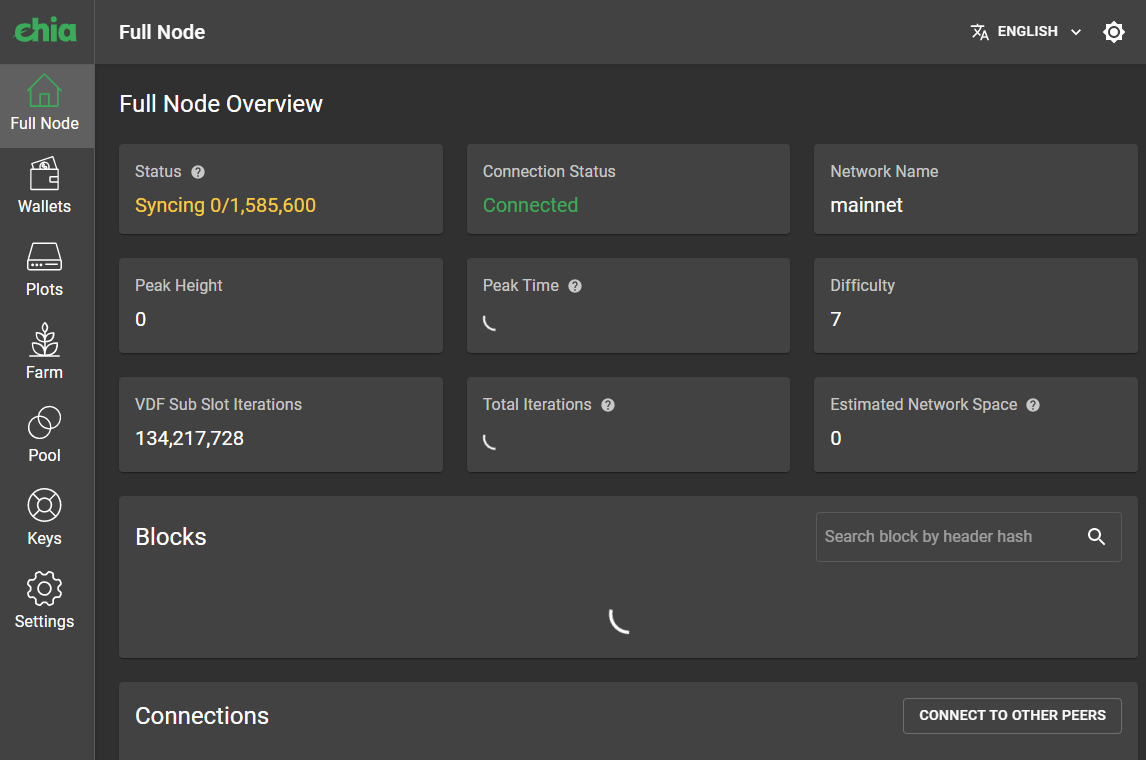Click the Full Node title in the header
Image resolution: width=1146 pixels, height=760 pixels.
[162, 32]
